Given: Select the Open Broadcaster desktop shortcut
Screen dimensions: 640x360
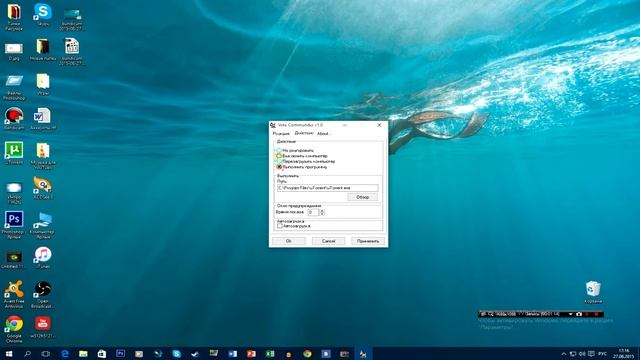Looking at the screenshot, I should click(x=43, y=294).
